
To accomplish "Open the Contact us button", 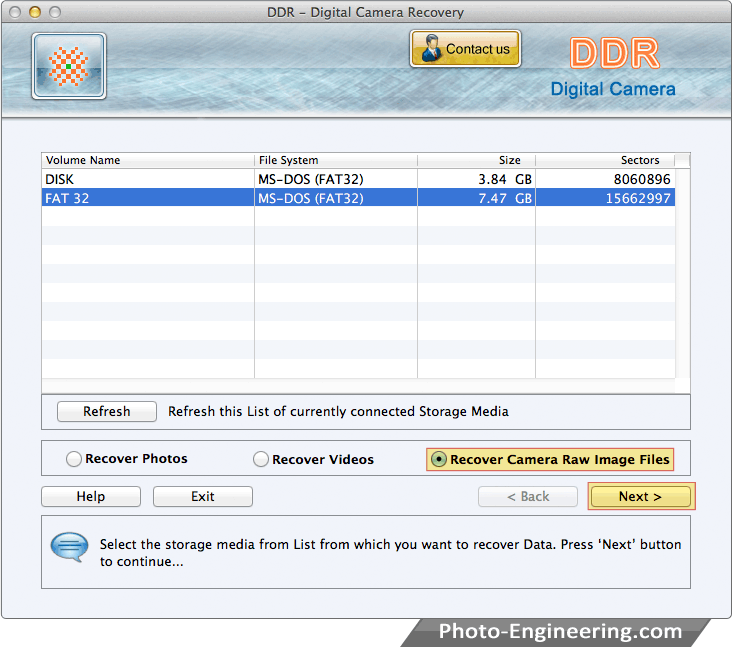I will tap(465, 49).
